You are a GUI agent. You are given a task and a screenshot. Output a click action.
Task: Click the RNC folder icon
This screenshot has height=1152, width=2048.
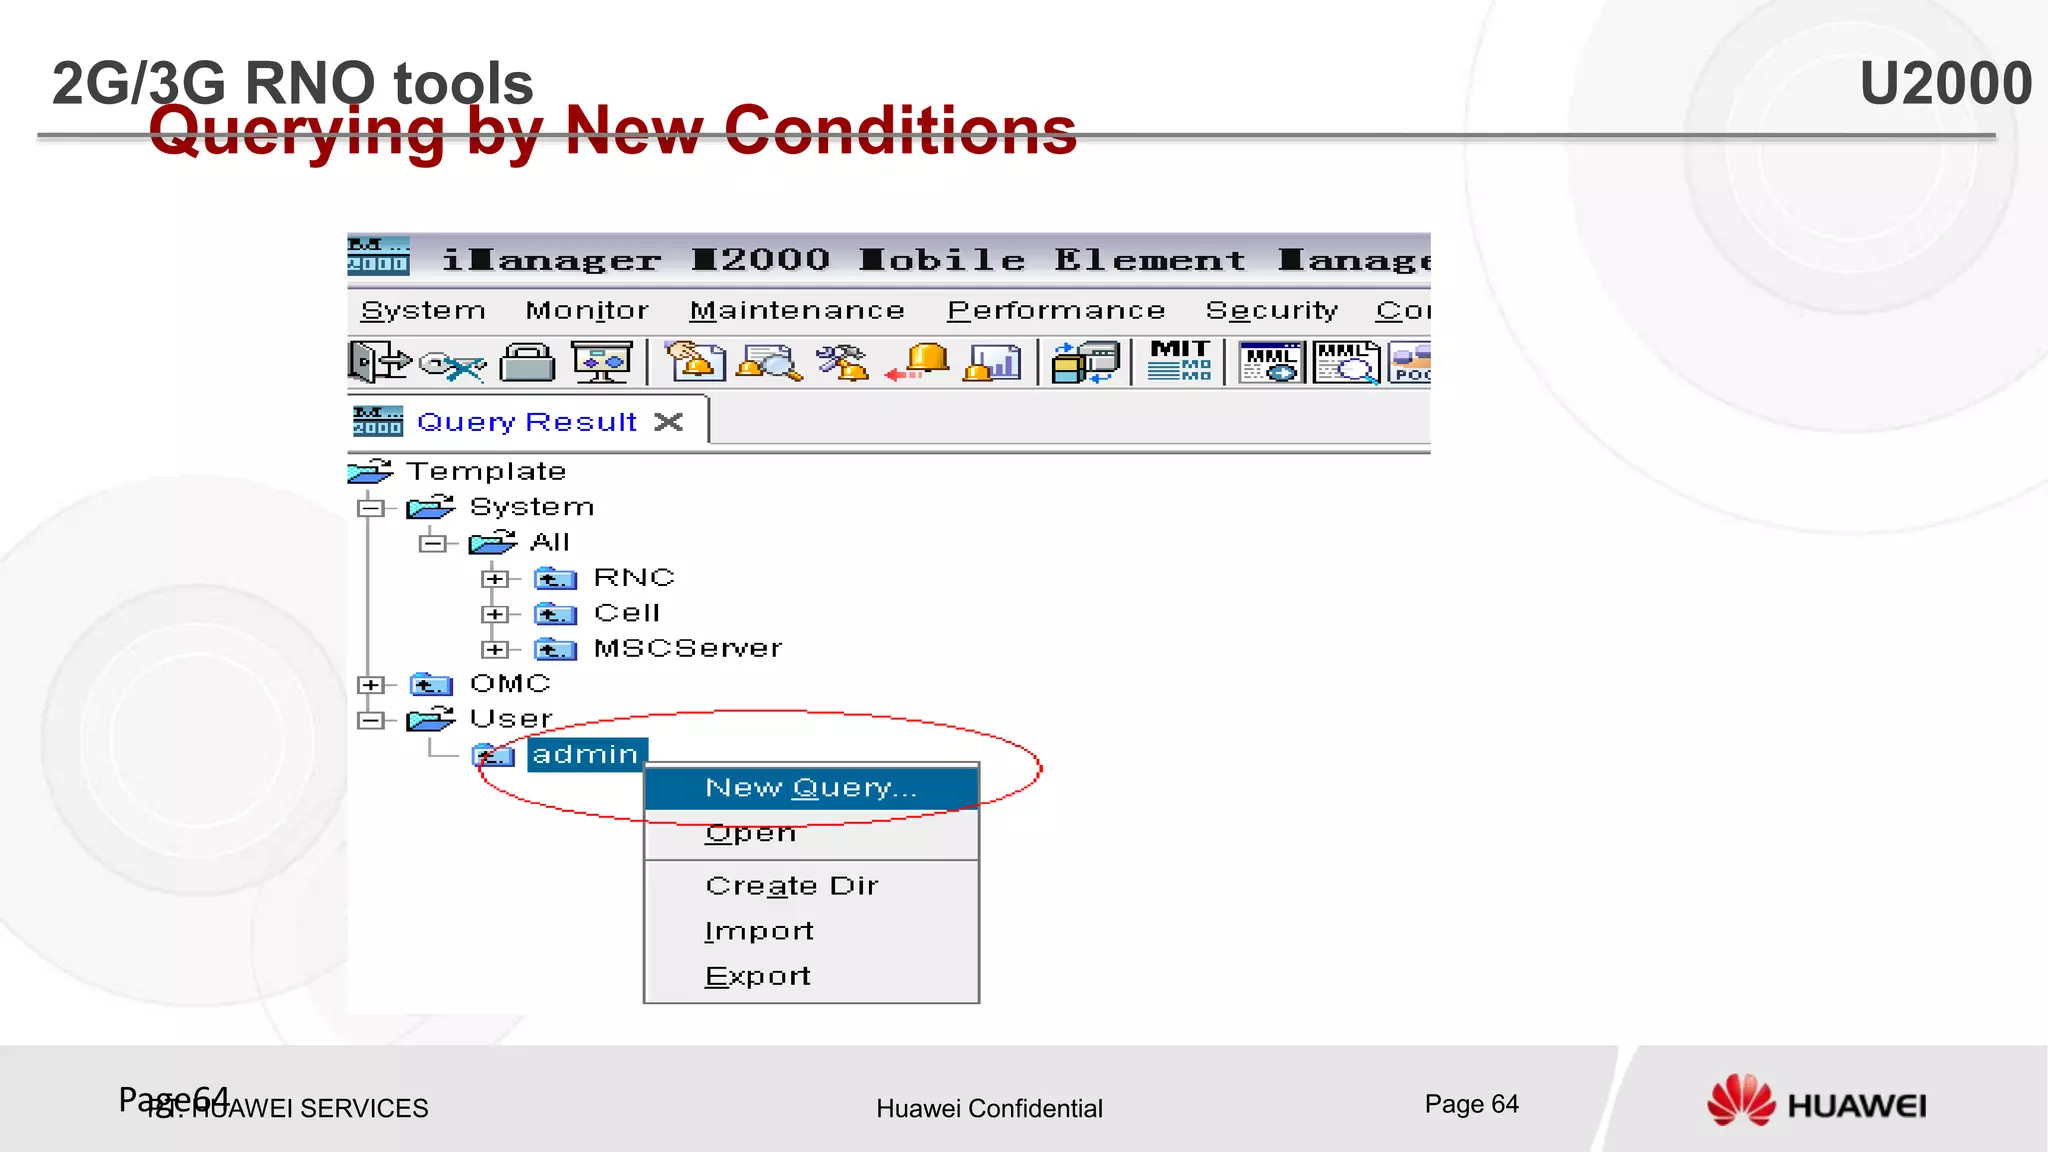(x=556, y=578)
